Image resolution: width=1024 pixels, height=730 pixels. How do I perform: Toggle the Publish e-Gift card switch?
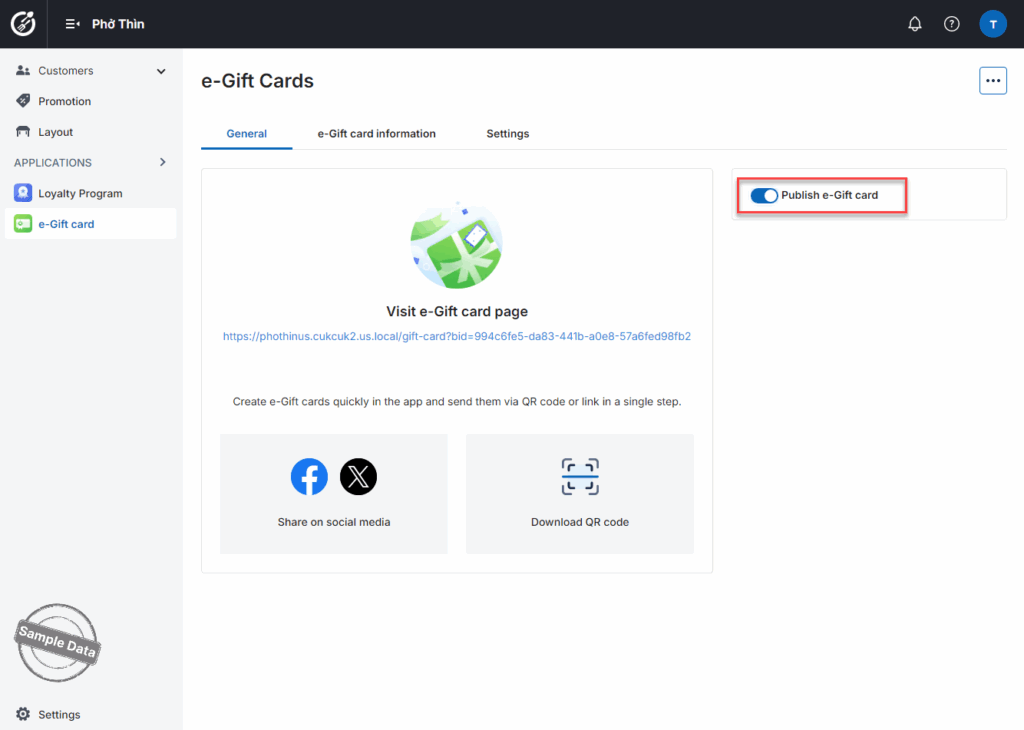pyautogui.click(x=764, y=196)
